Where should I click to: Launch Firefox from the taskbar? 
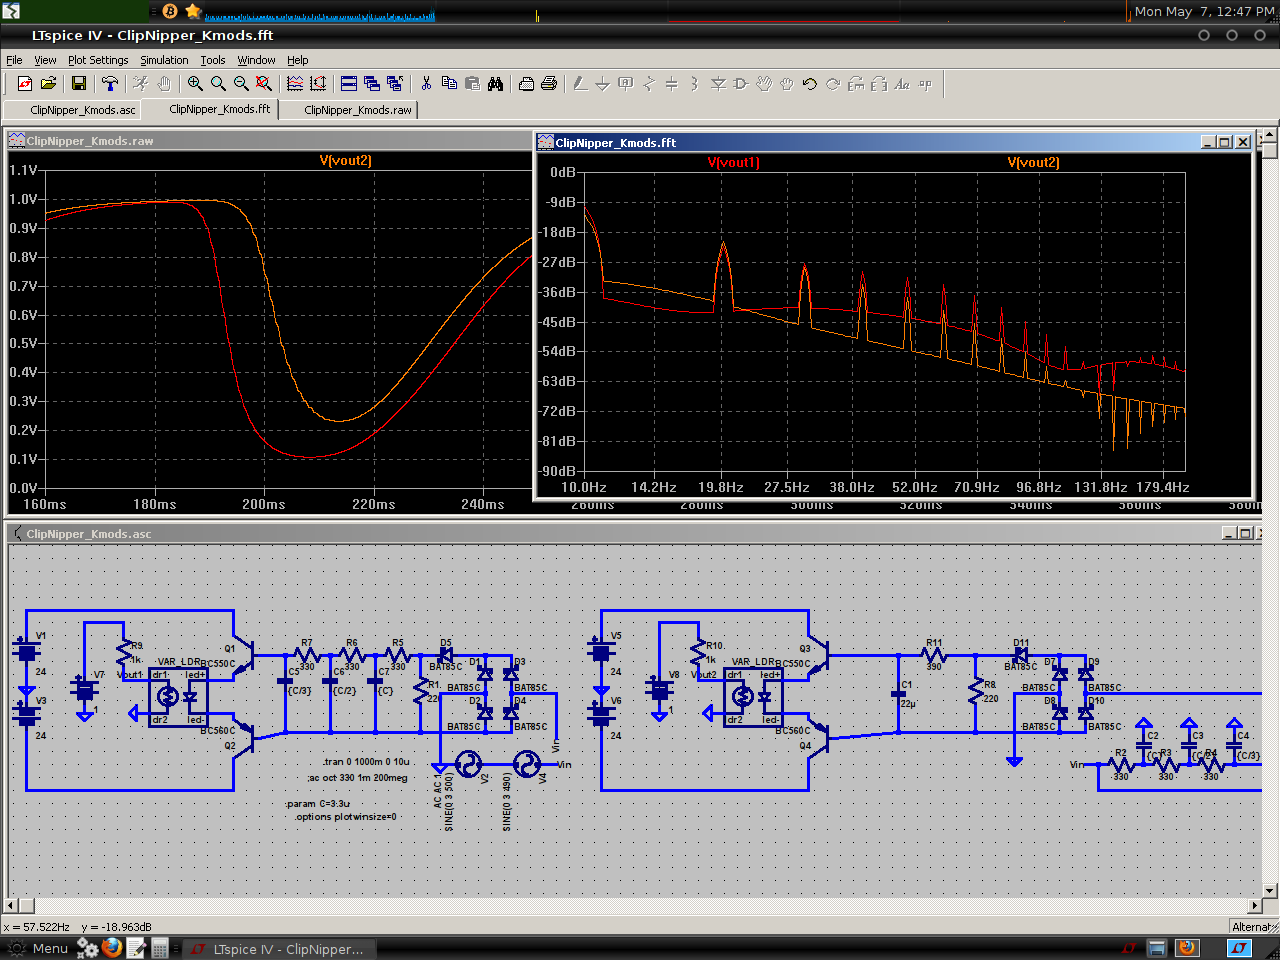[112, 947]
